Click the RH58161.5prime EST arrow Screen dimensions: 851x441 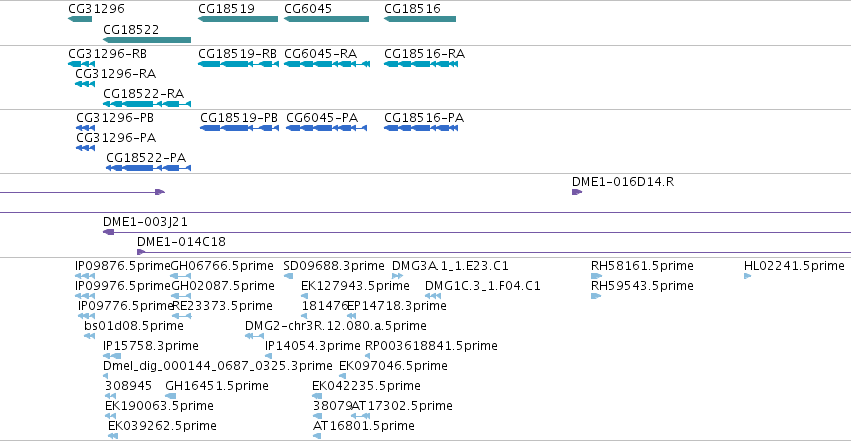(x=596, y=276)
